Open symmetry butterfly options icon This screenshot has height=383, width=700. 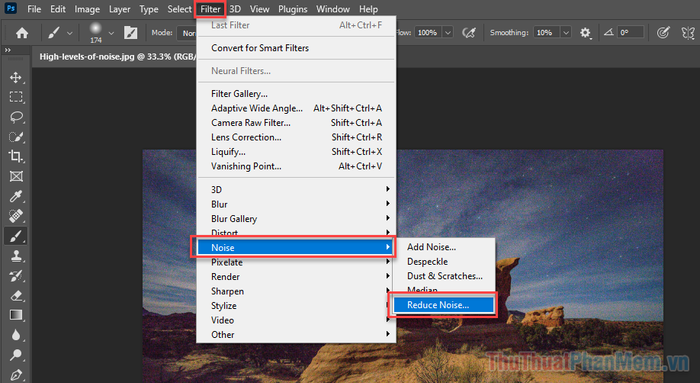click(688, 33)
